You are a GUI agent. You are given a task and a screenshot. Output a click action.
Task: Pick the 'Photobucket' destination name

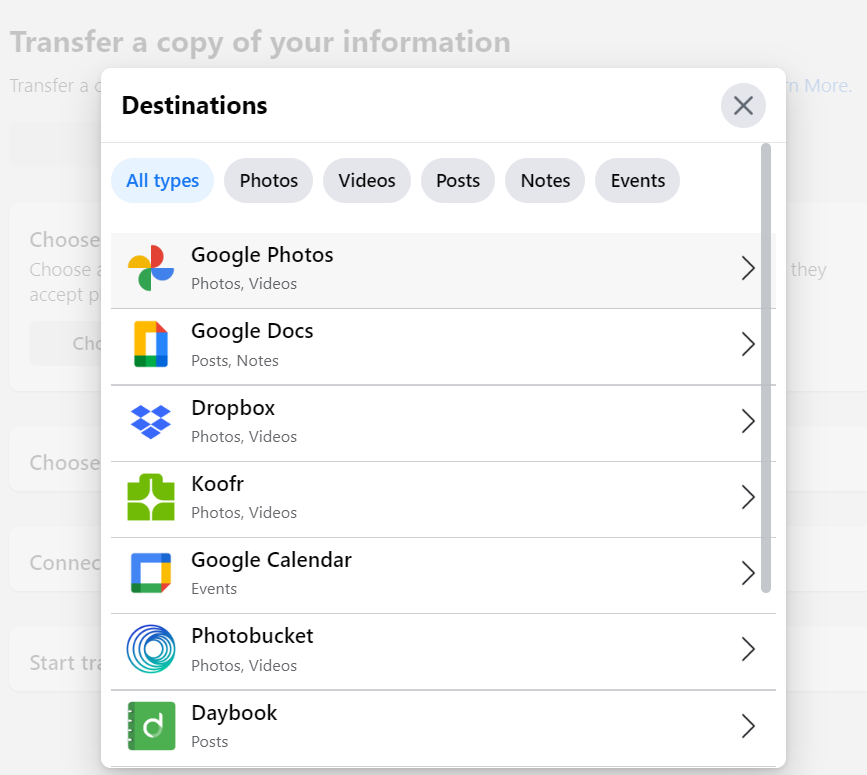252,636
